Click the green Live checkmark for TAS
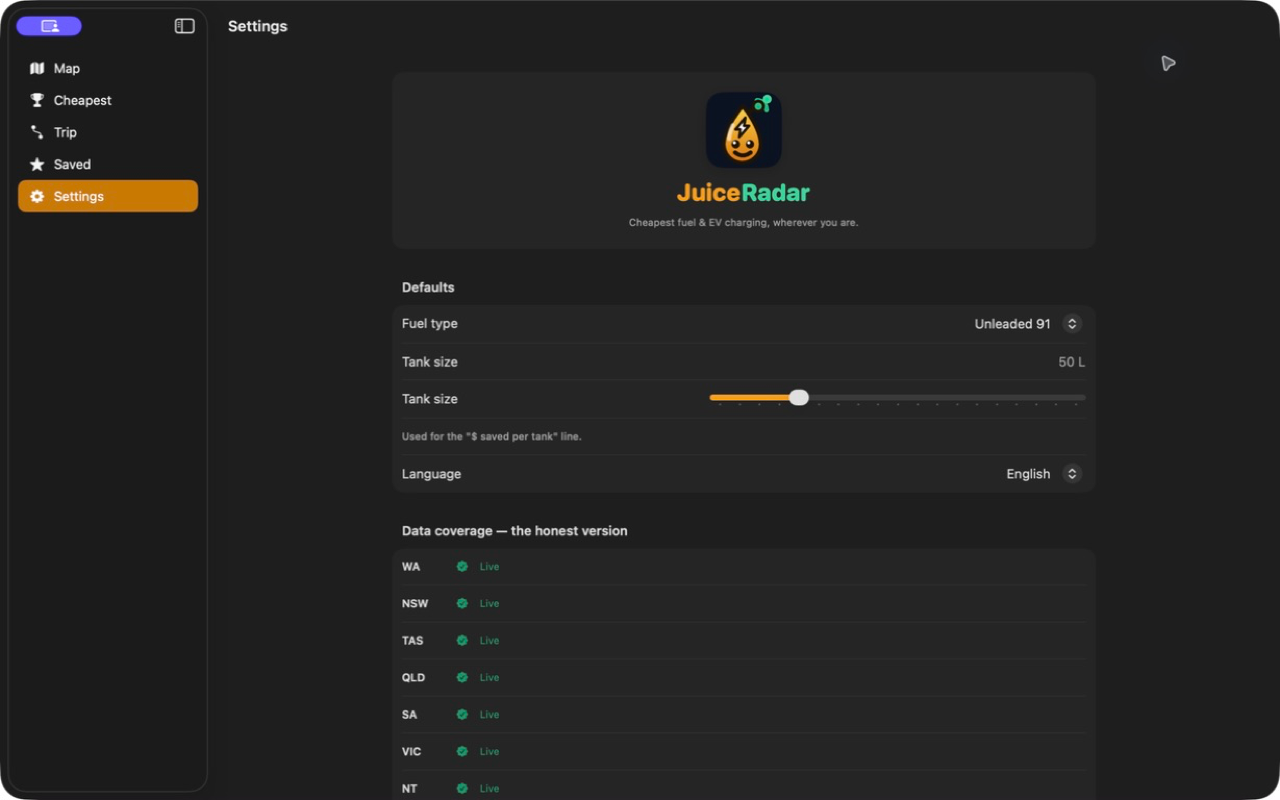Screen dimensions: 1280x800 (462, 641)
